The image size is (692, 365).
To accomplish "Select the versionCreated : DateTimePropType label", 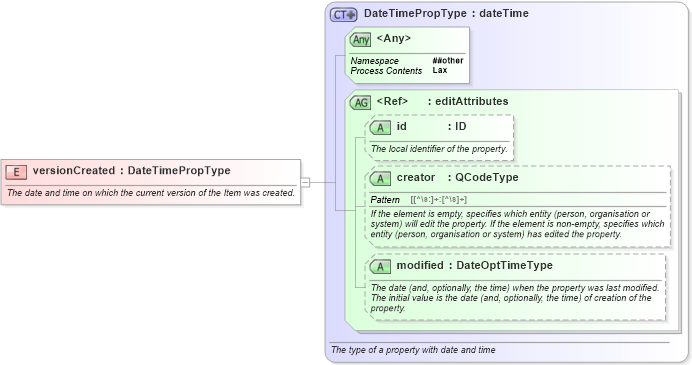I will (132, 171).
